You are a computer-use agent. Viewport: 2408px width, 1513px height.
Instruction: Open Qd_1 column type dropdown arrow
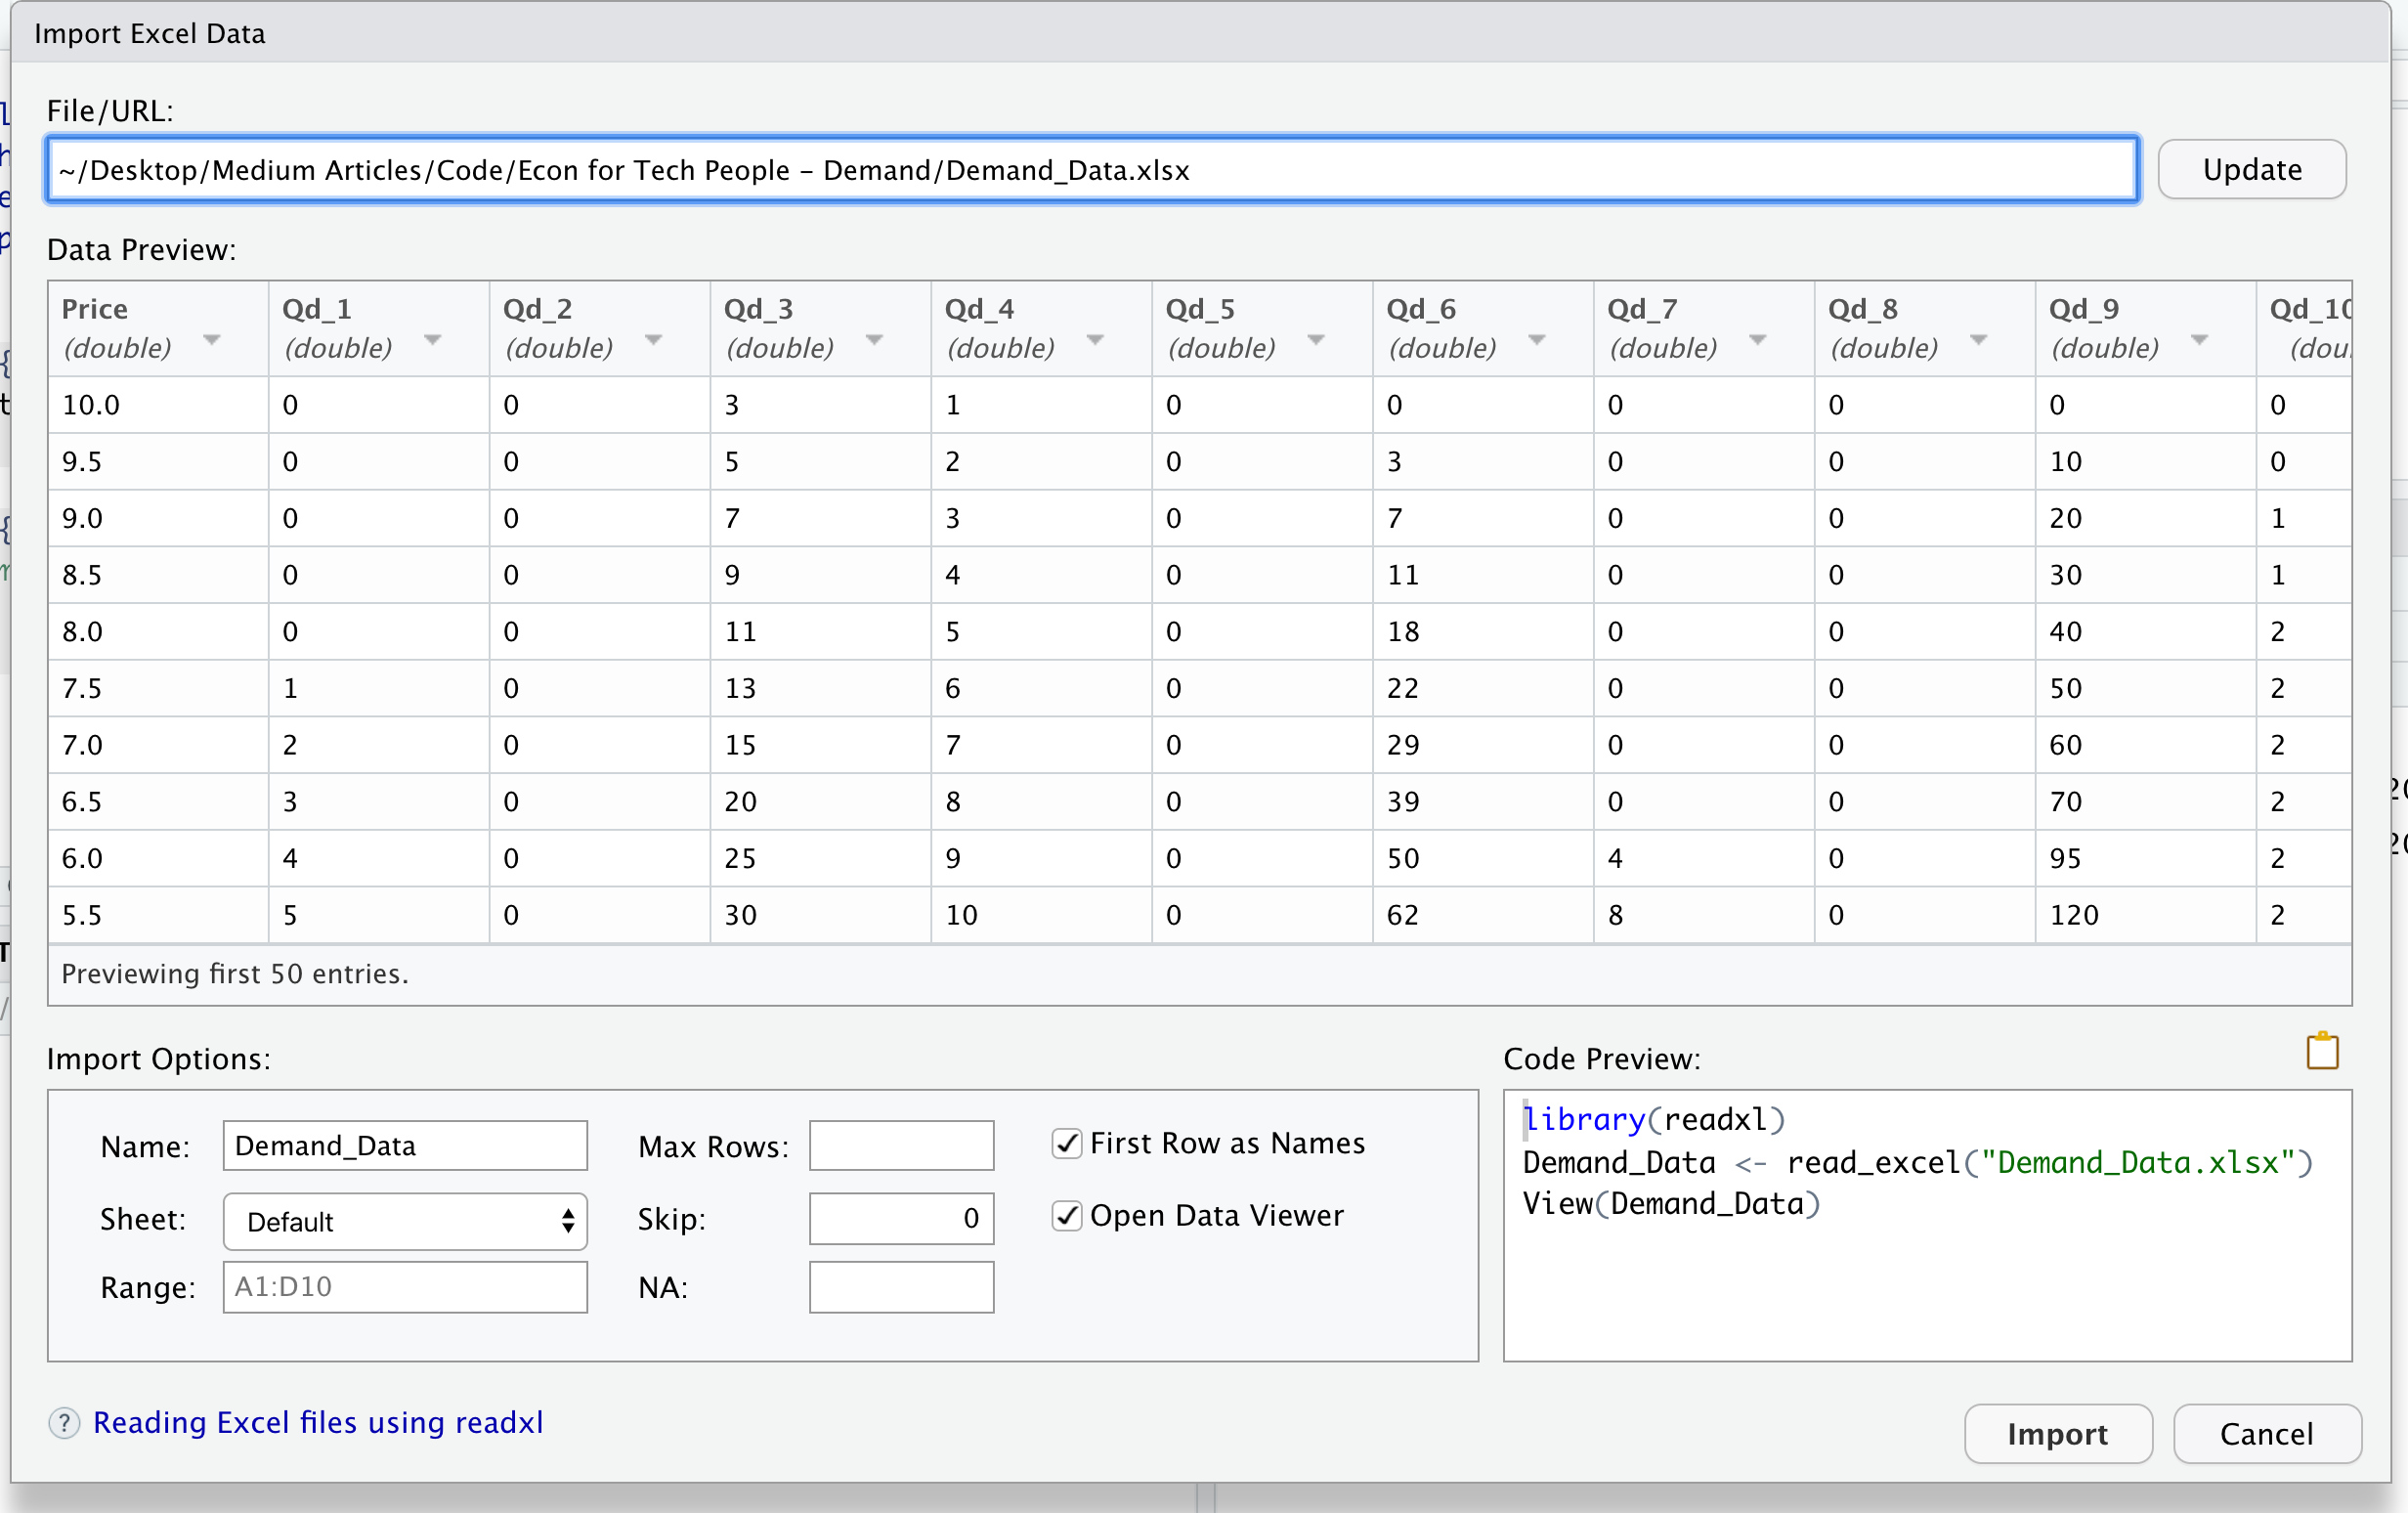tap(432, 340)
